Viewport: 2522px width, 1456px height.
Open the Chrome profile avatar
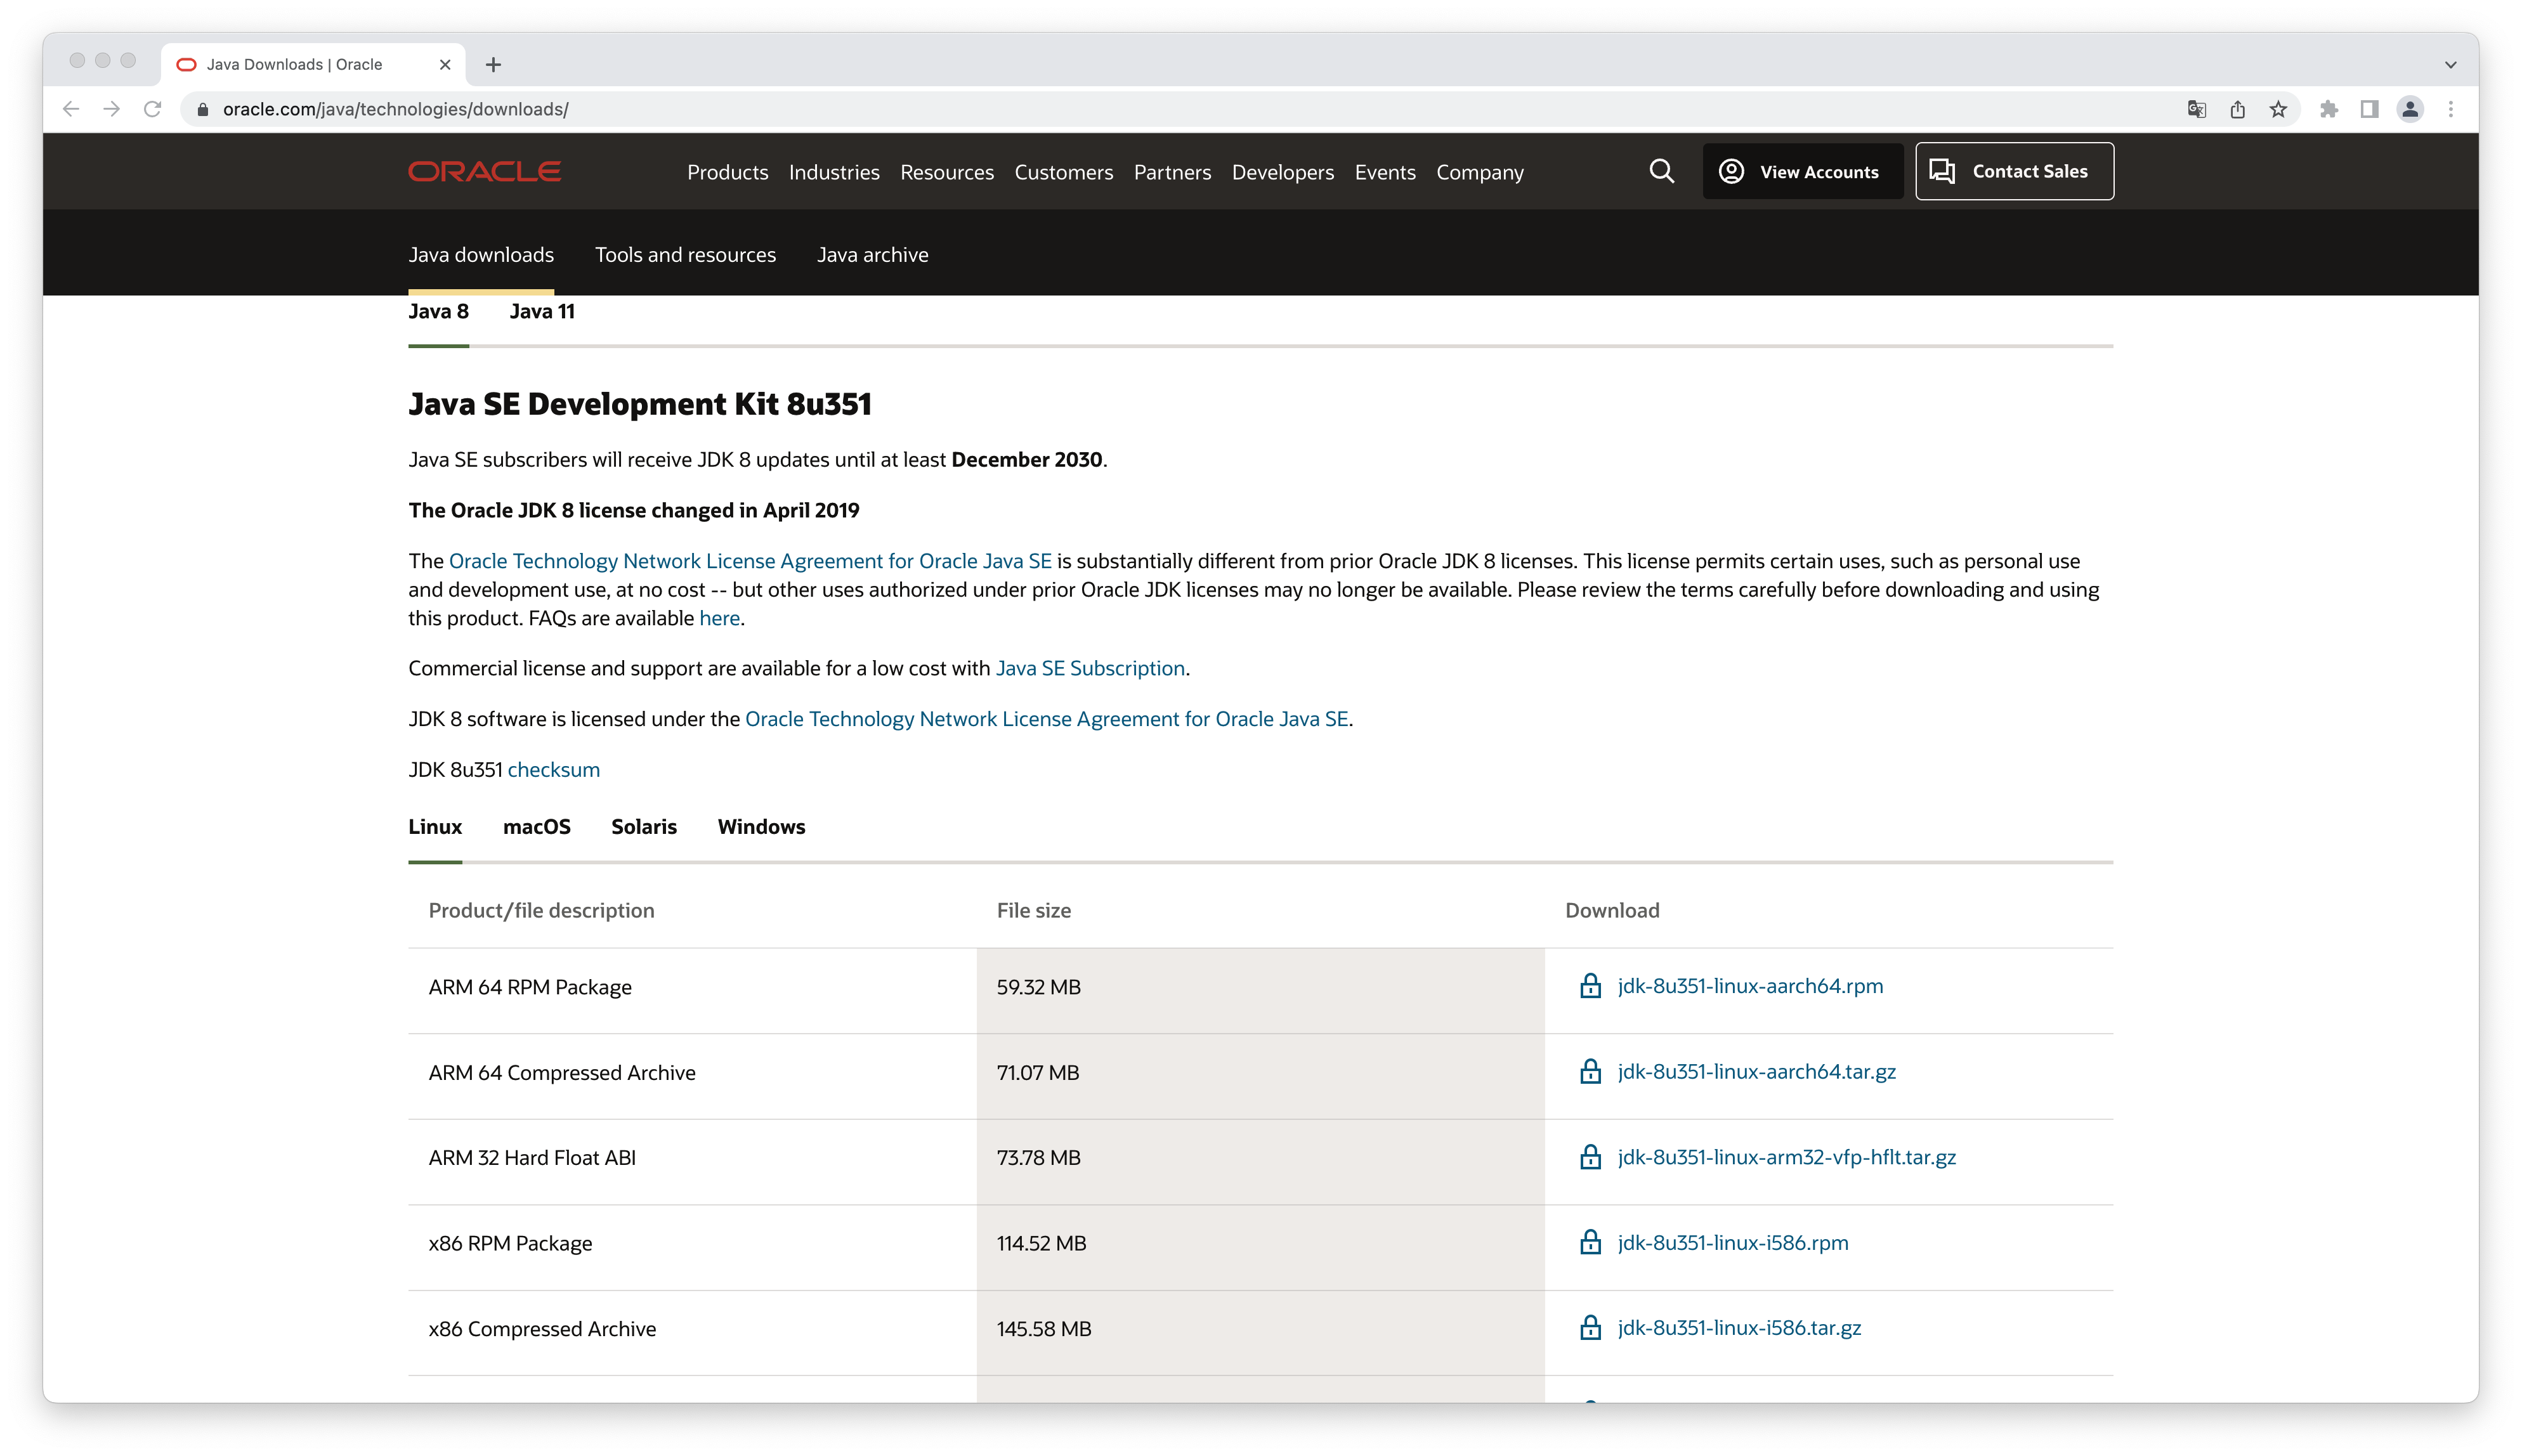2410,109
